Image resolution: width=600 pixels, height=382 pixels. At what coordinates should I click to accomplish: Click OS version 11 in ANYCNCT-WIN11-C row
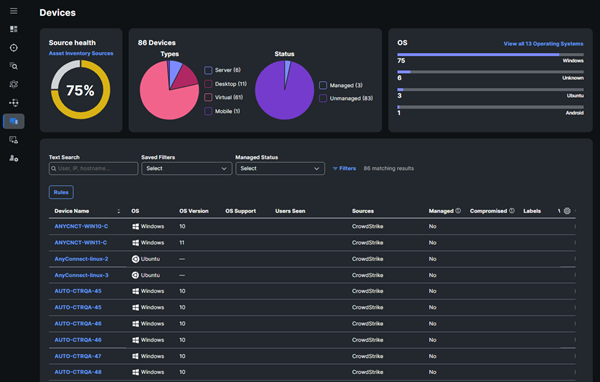click(182, 243)
